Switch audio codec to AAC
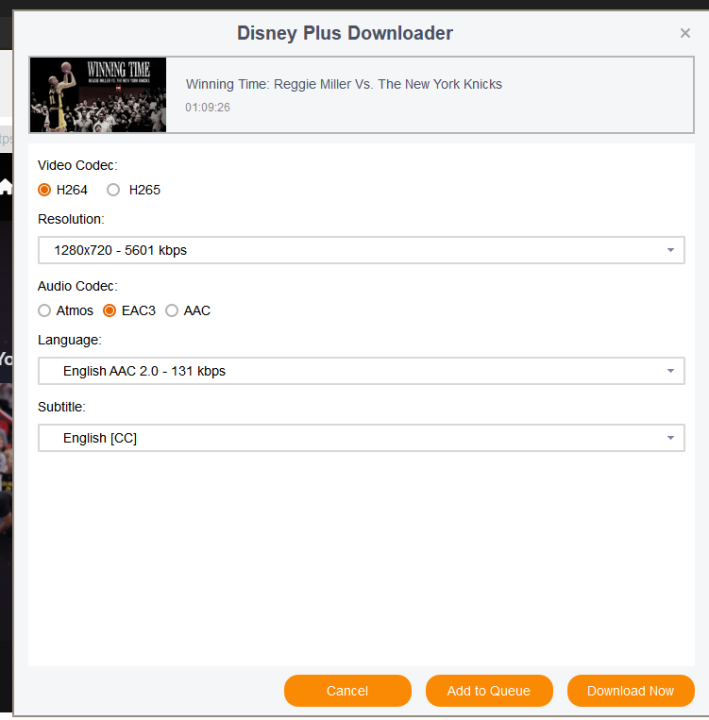709x720 pixels. click(x=172, y=311)
